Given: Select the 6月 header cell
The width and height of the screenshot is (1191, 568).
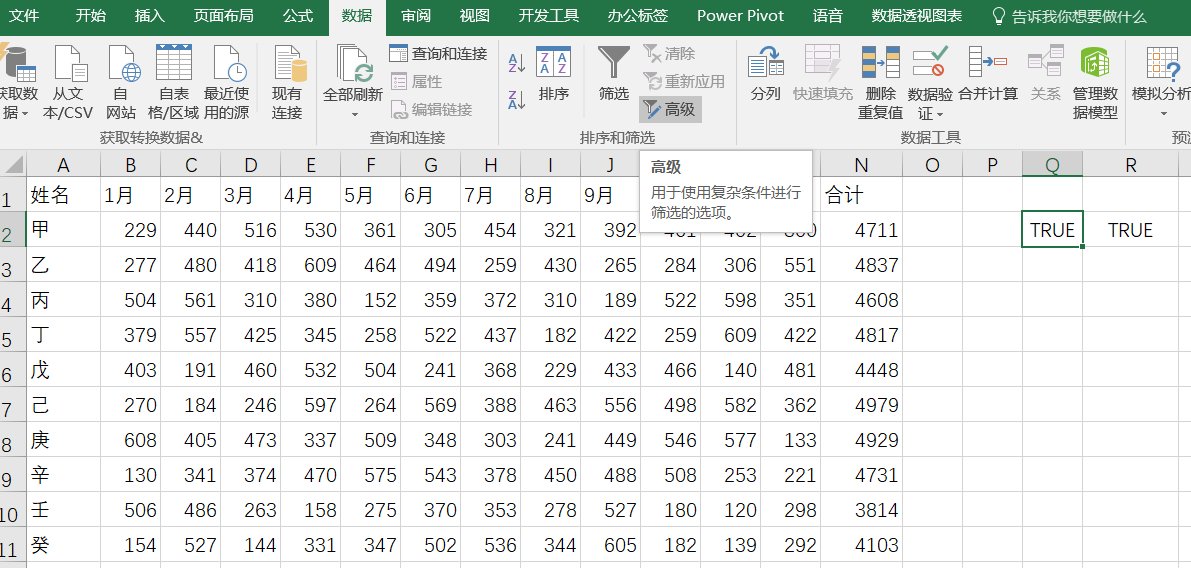Looking at the screenshot, I should click(430, 195).
